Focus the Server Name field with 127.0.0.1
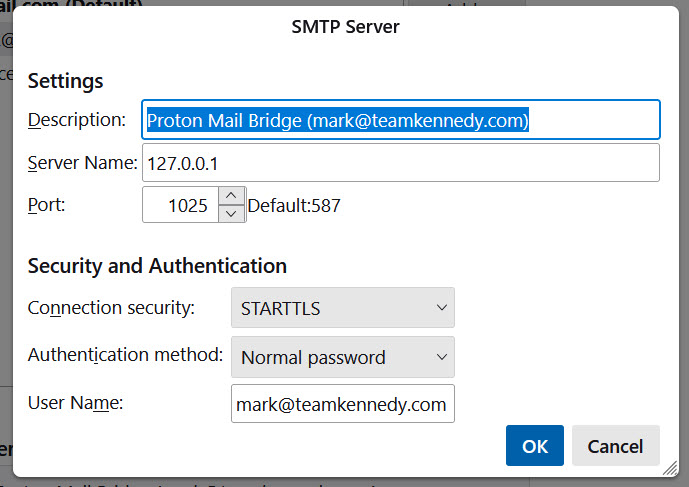The width and height of the screenshot is (689, 487). click(x=400, y=162)
